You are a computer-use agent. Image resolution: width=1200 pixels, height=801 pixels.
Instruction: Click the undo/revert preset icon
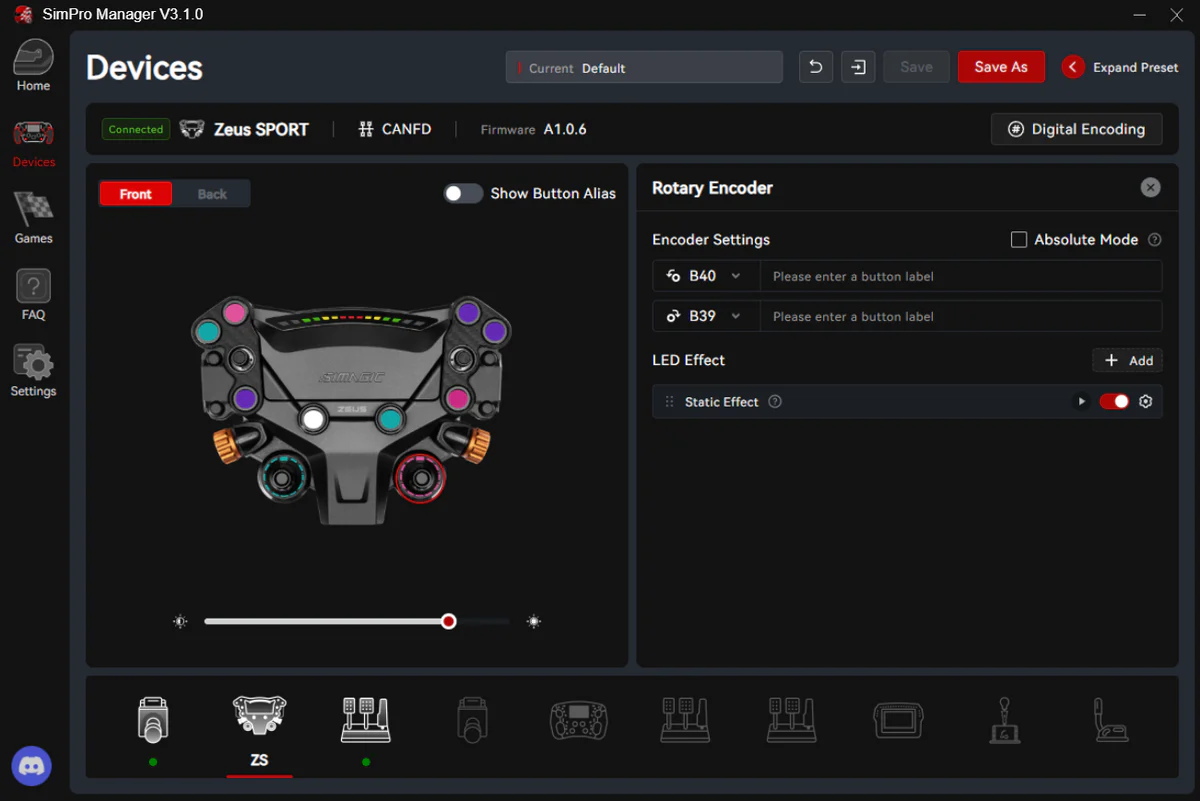[x=816, y=67]
